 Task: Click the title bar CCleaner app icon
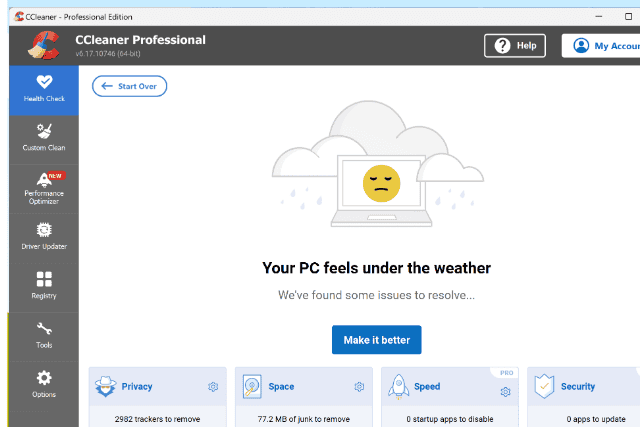coord(19,17)
